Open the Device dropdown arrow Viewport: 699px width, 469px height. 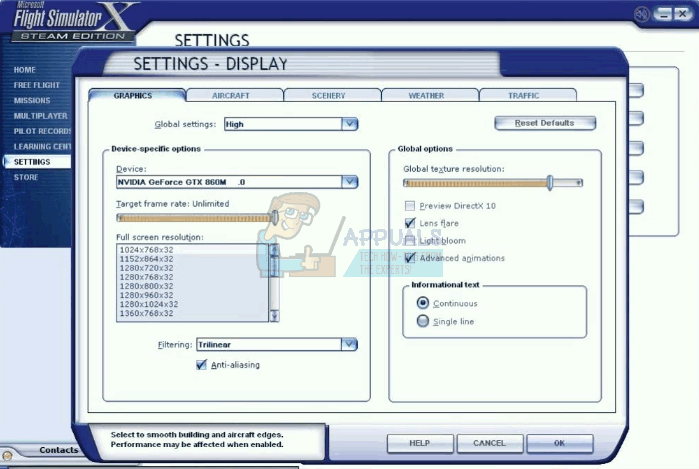[350, 182]
